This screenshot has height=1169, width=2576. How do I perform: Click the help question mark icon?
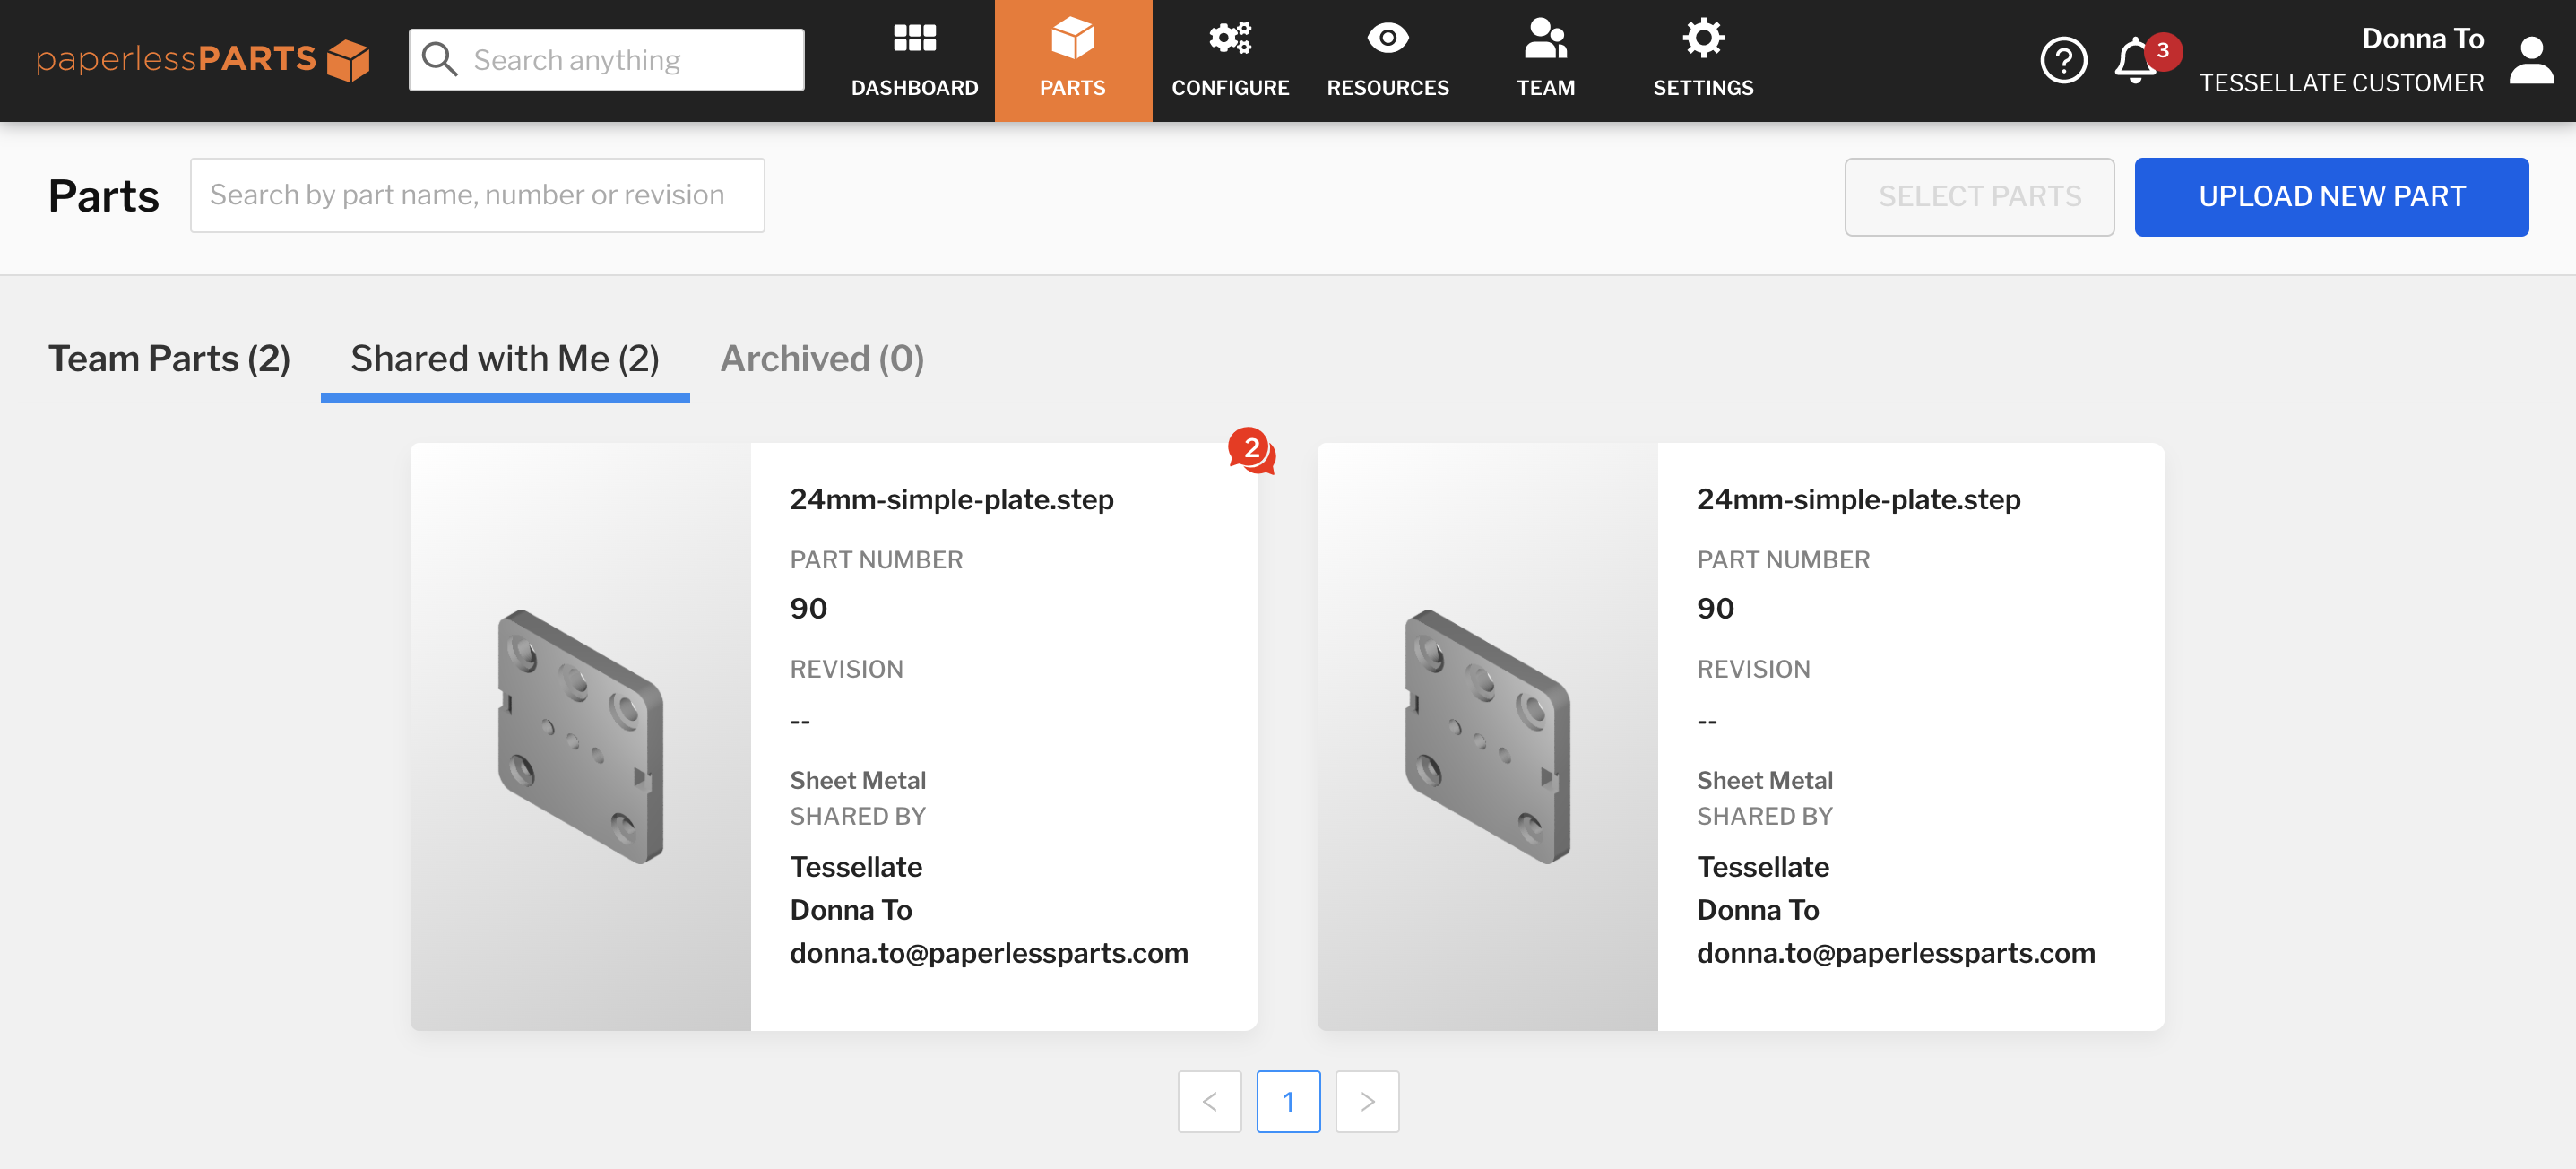[2063, 61]
